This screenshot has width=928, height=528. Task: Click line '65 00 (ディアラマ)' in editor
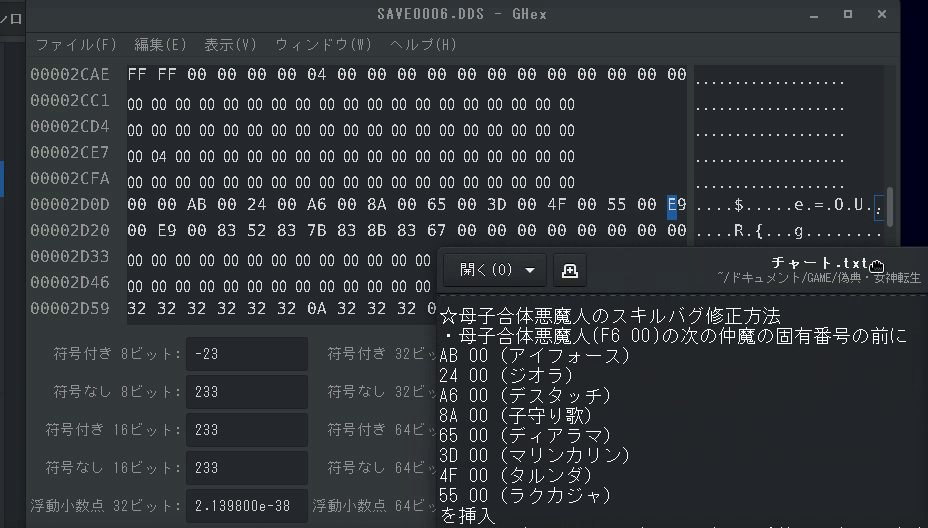[525, 436]
